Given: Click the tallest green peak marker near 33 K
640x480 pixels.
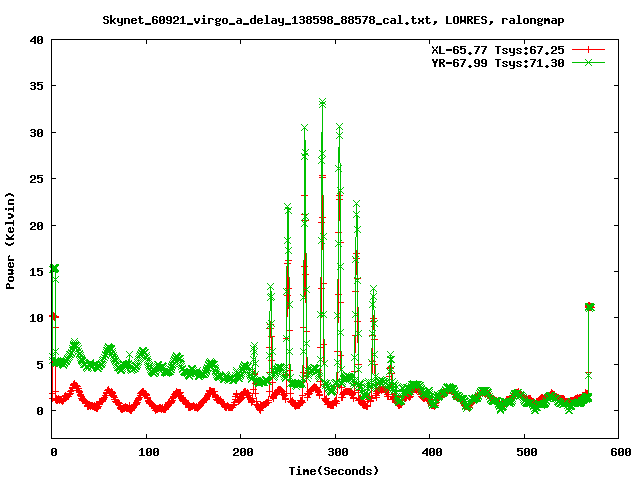Looking at the screenshot, I should 322,102.
